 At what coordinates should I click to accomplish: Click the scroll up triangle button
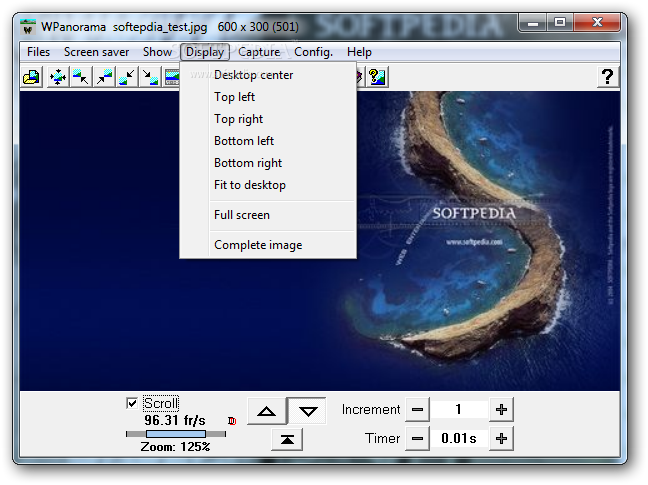coord(267,411)
